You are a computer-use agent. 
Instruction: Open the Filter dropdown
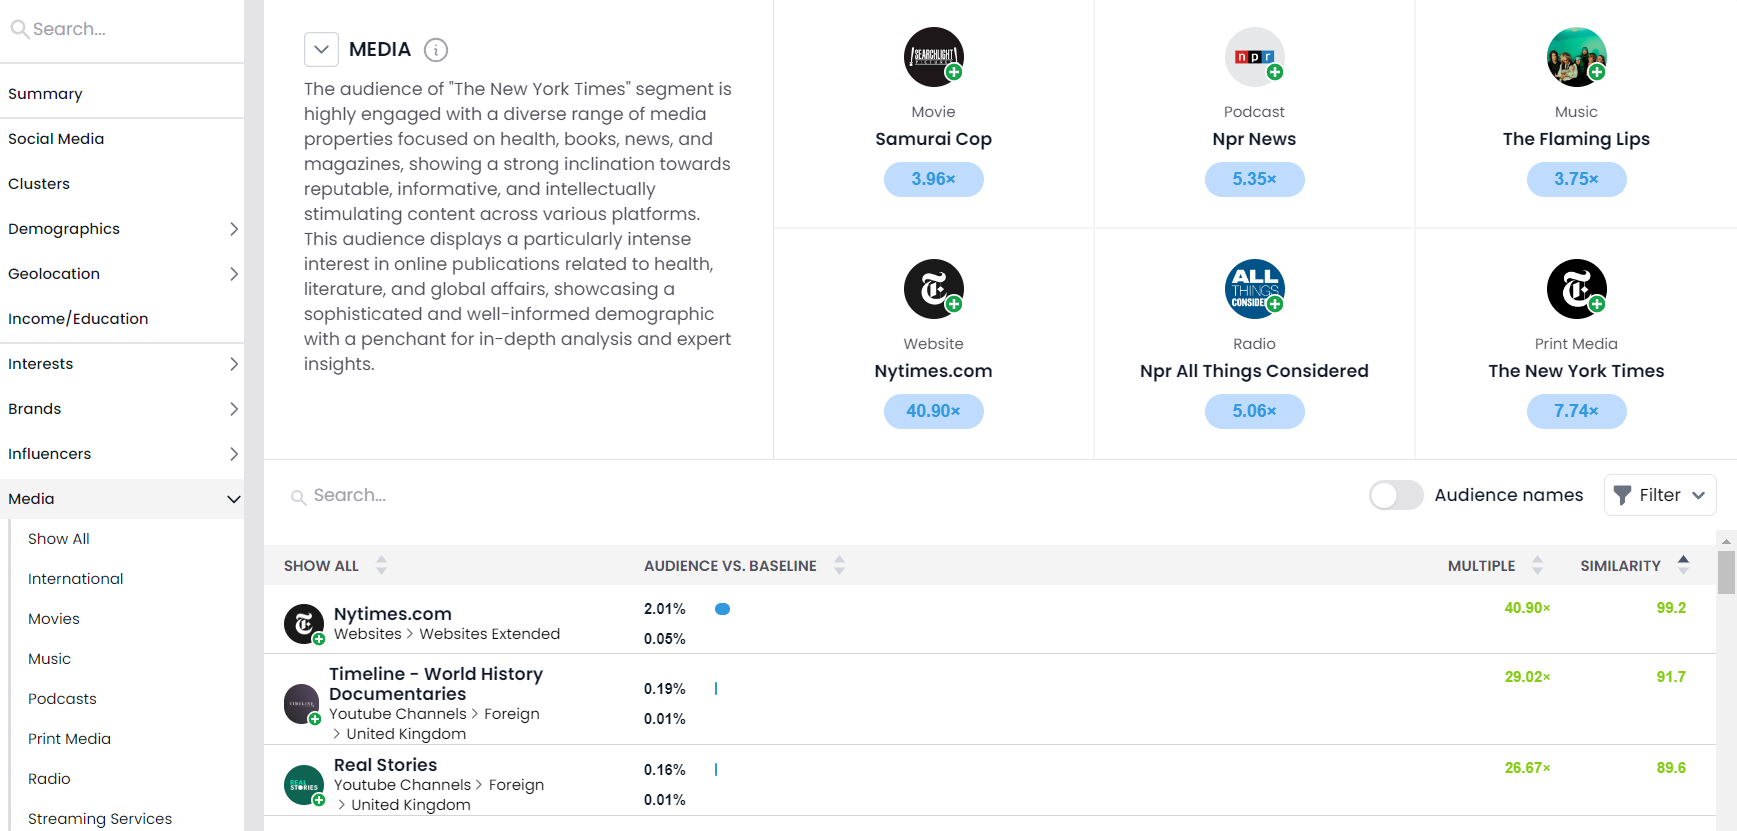point(1660,495)
